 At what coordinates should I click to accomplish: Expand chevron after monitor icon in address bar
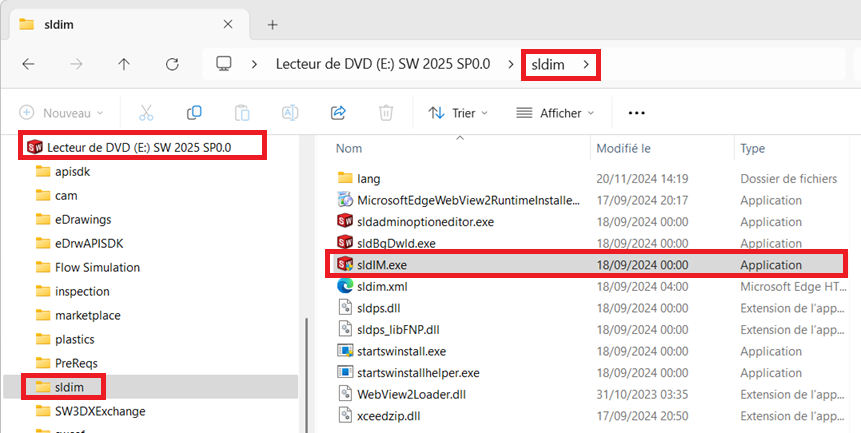coord(254,65)
